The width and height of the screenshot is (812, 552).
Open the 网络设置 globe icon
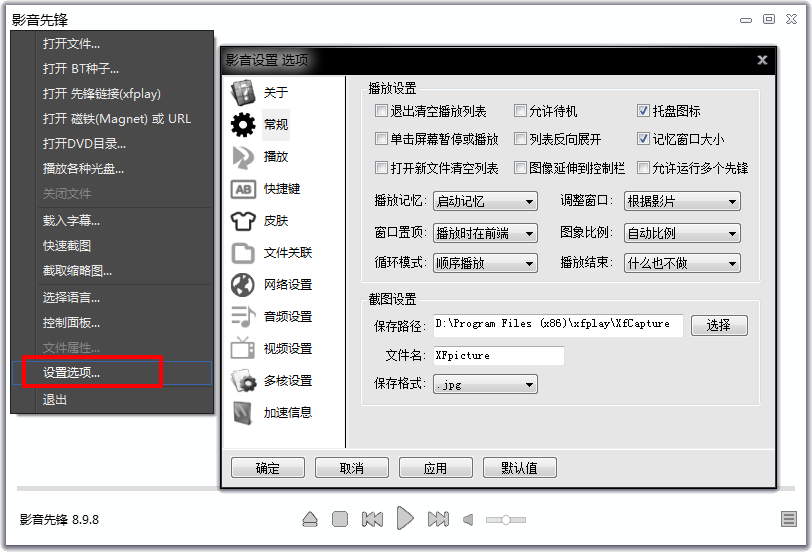coord(243,285)
